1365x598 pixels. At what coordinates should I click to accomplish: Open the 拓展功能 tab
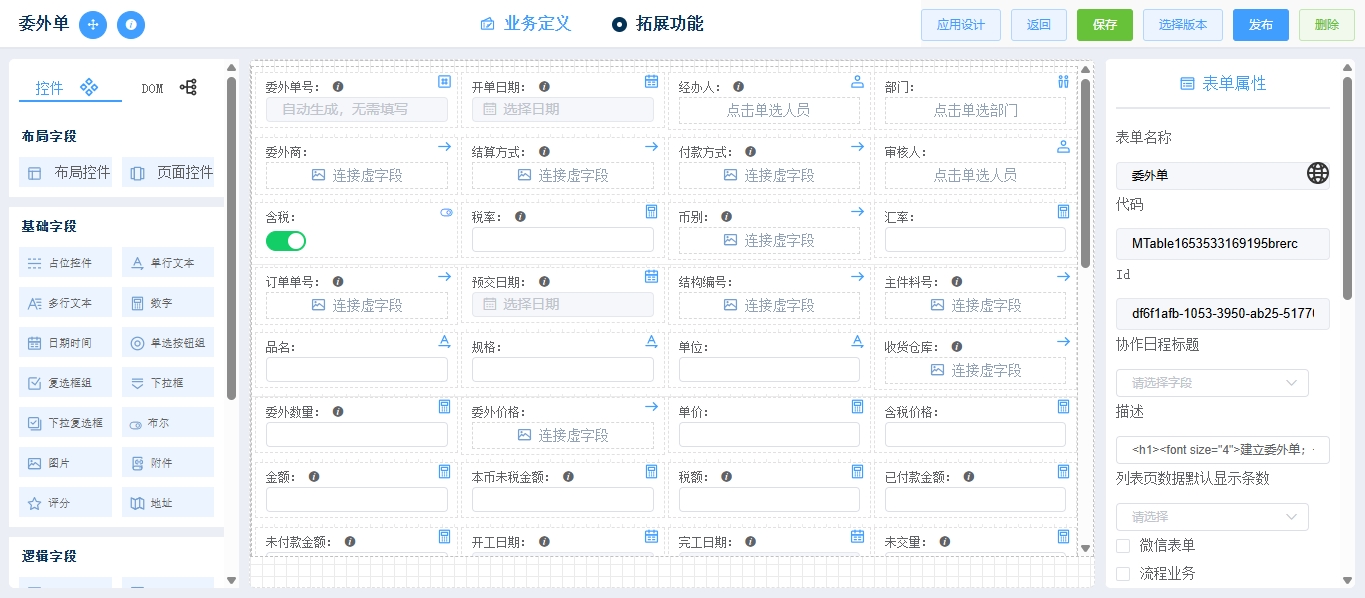coord(658,24)
